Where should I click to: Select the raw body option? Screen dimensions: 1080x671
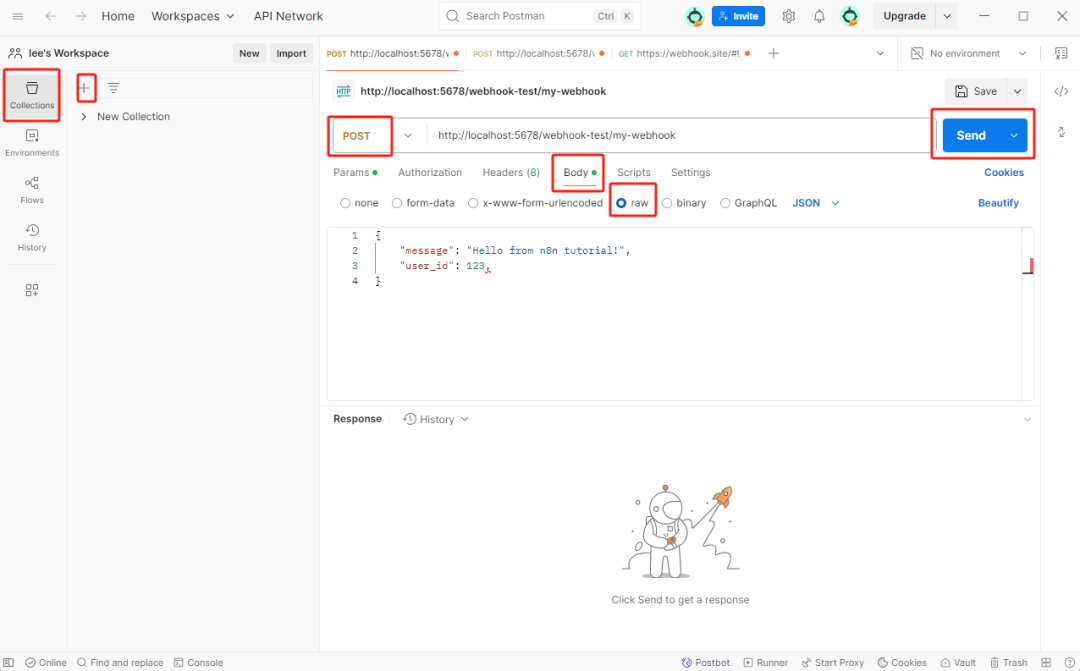pyautogui.click(x=621, y=203)
